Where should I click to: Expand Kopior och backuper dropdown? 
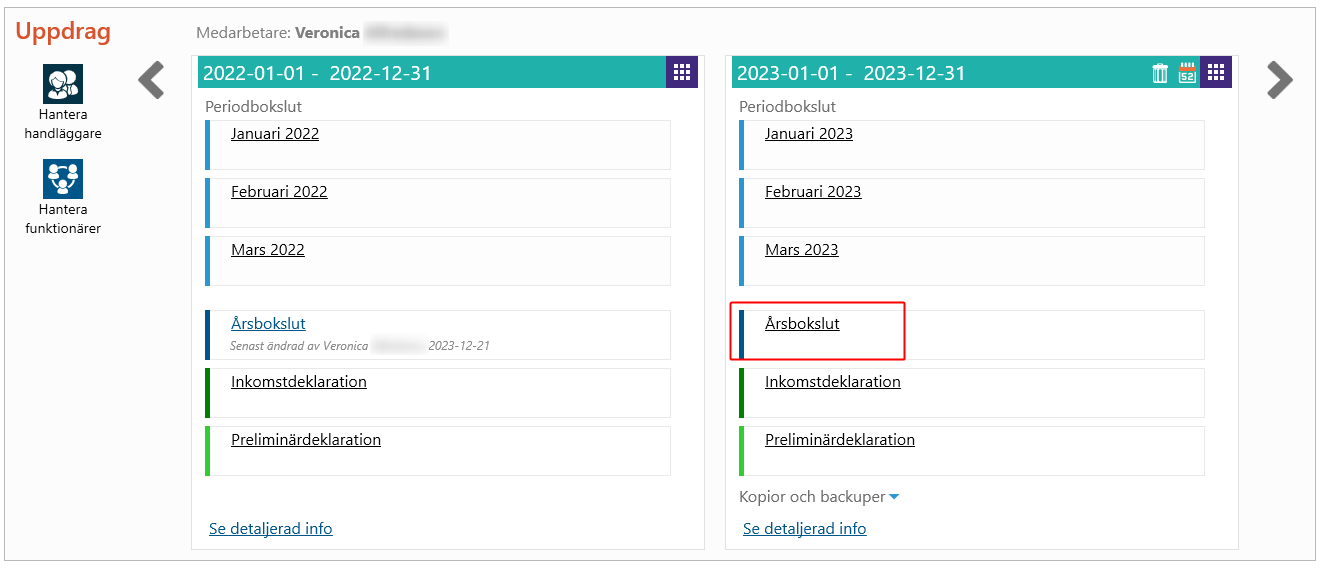pos(820,497)
